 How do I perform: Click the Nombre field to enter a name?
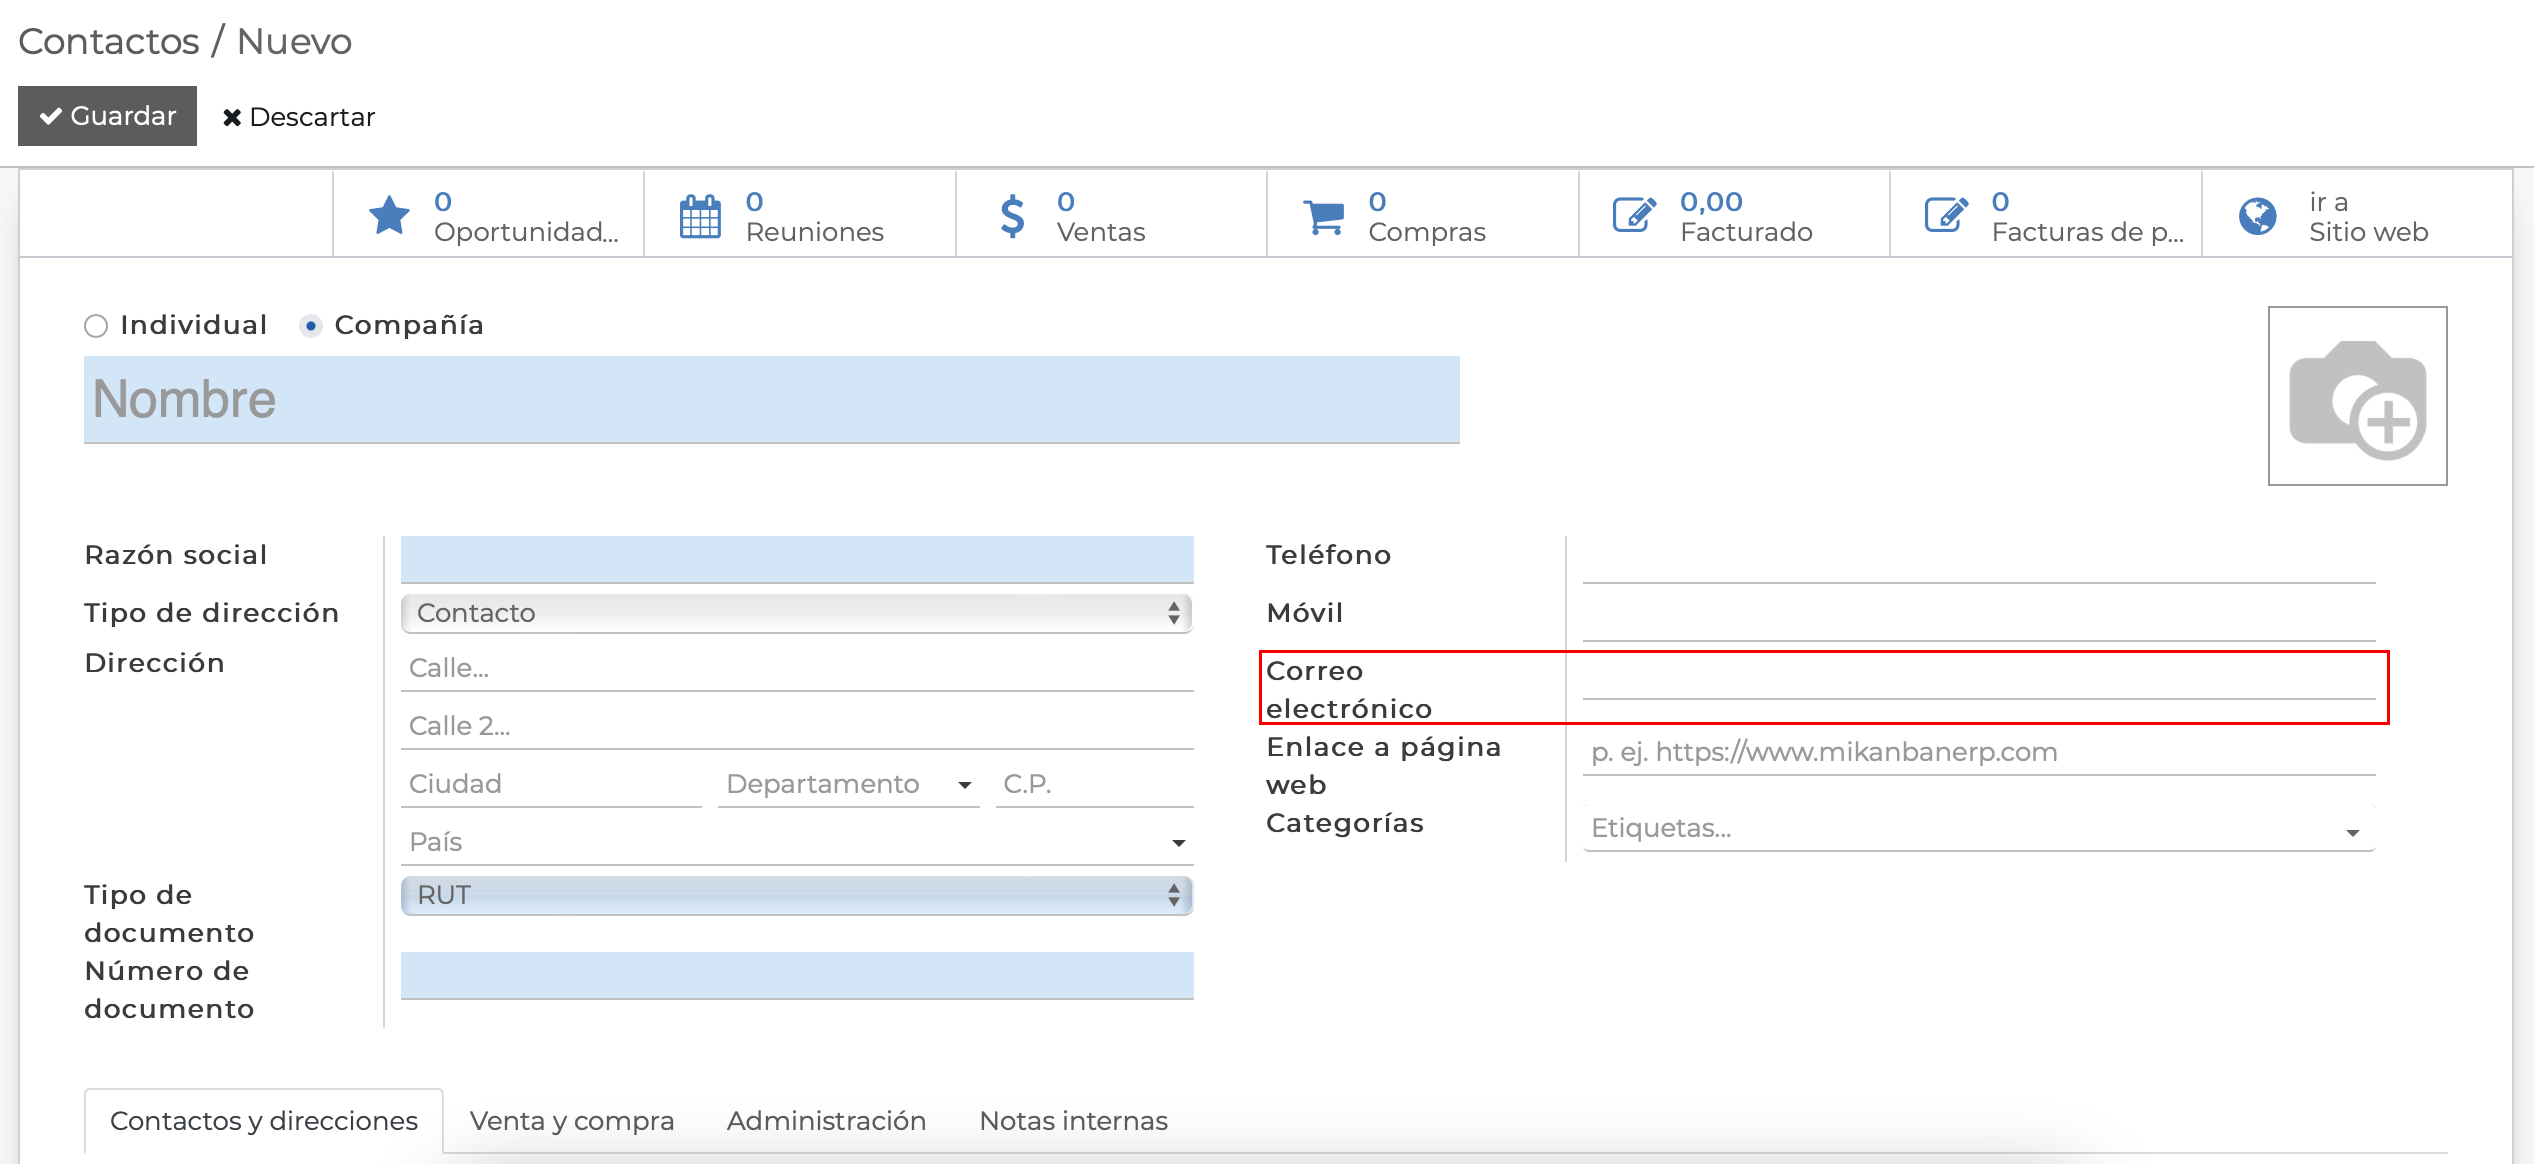tap(770, 399)
